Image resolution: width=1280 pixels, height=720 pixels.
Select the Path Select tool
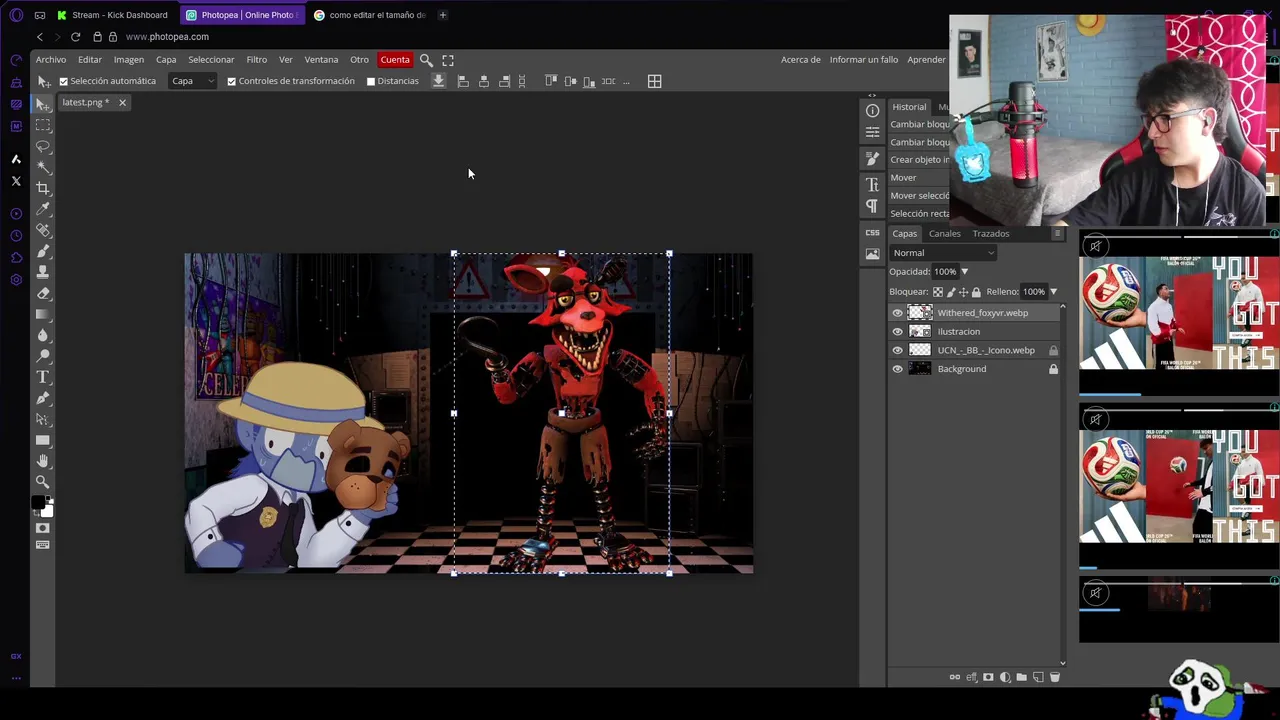(x=43, y=419)
